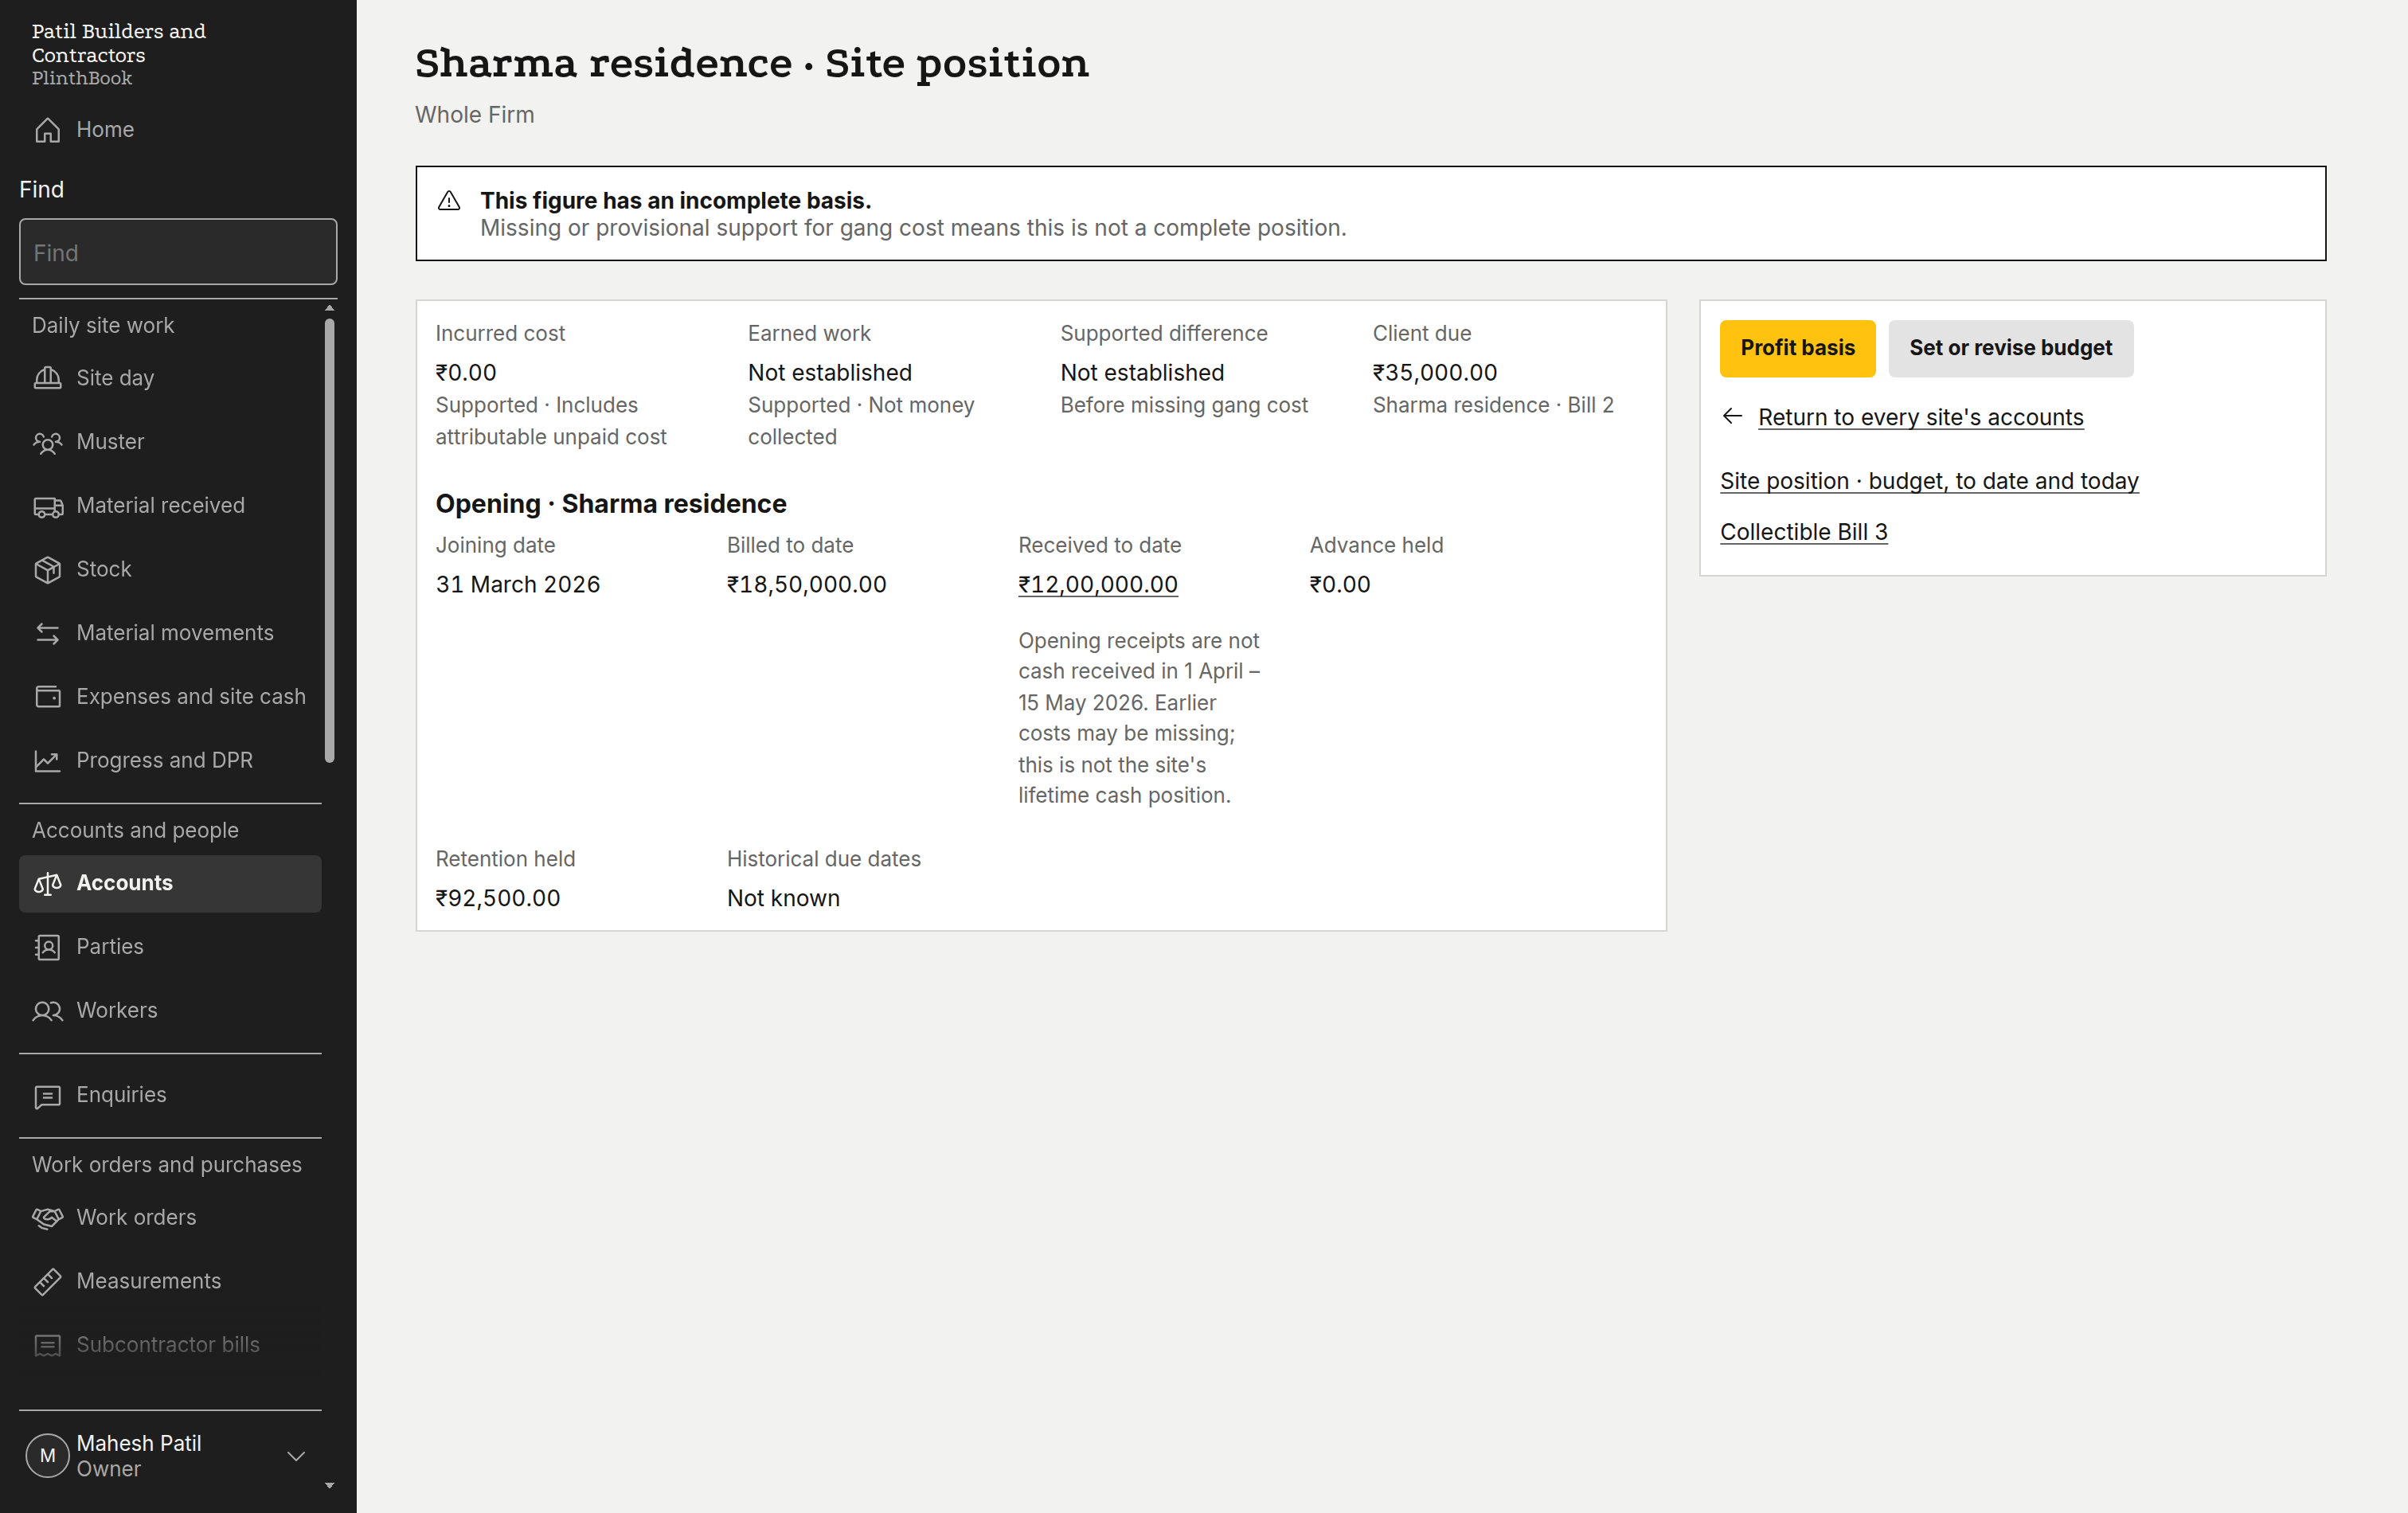Open Measurements menu item

[x=170, y=1282]
